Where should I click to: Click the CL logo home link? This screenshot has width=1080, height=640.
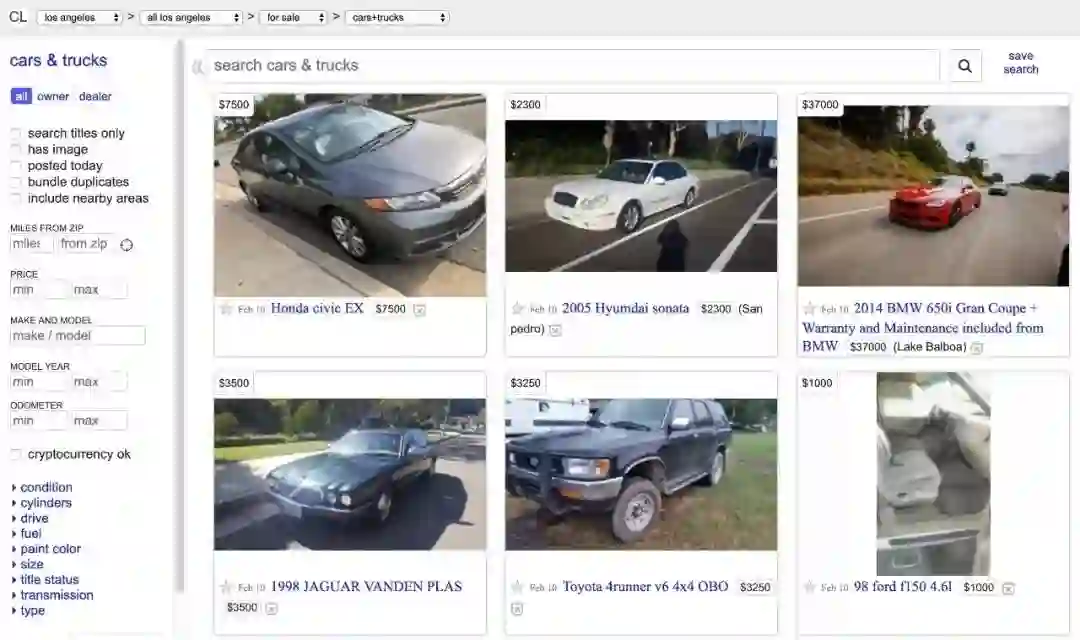coord(18,17)
